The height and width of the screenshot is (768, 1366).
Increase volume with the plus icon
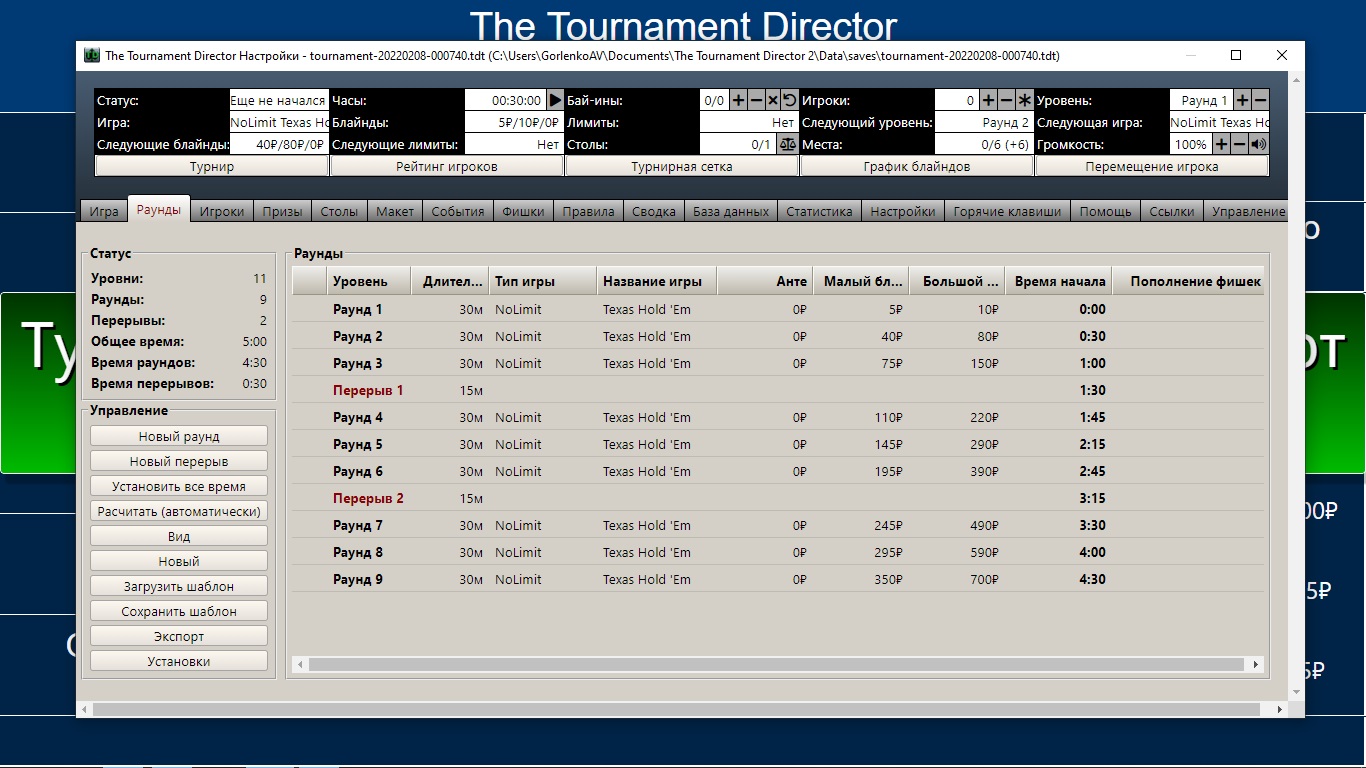(x=1222, y=144)
